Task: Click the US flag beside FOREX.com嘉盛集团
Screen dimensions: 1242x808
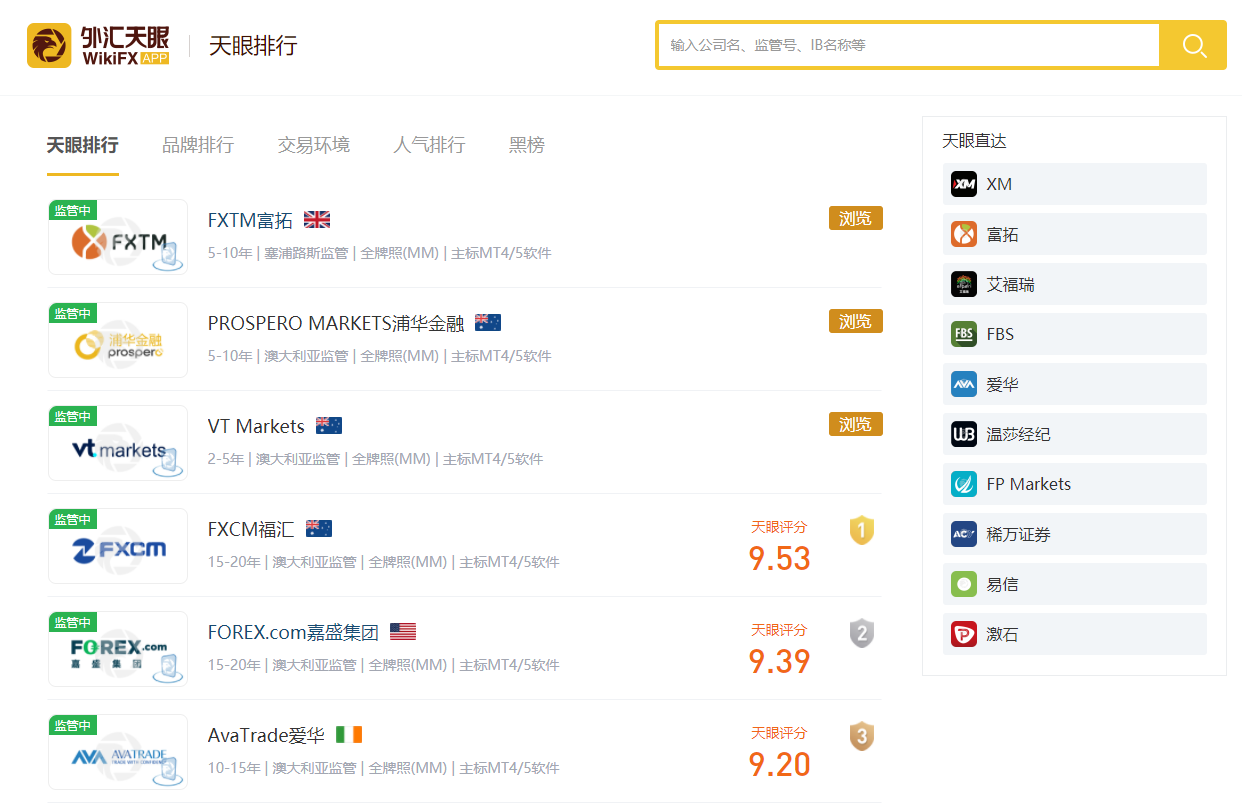Action: tap(403, 632)
